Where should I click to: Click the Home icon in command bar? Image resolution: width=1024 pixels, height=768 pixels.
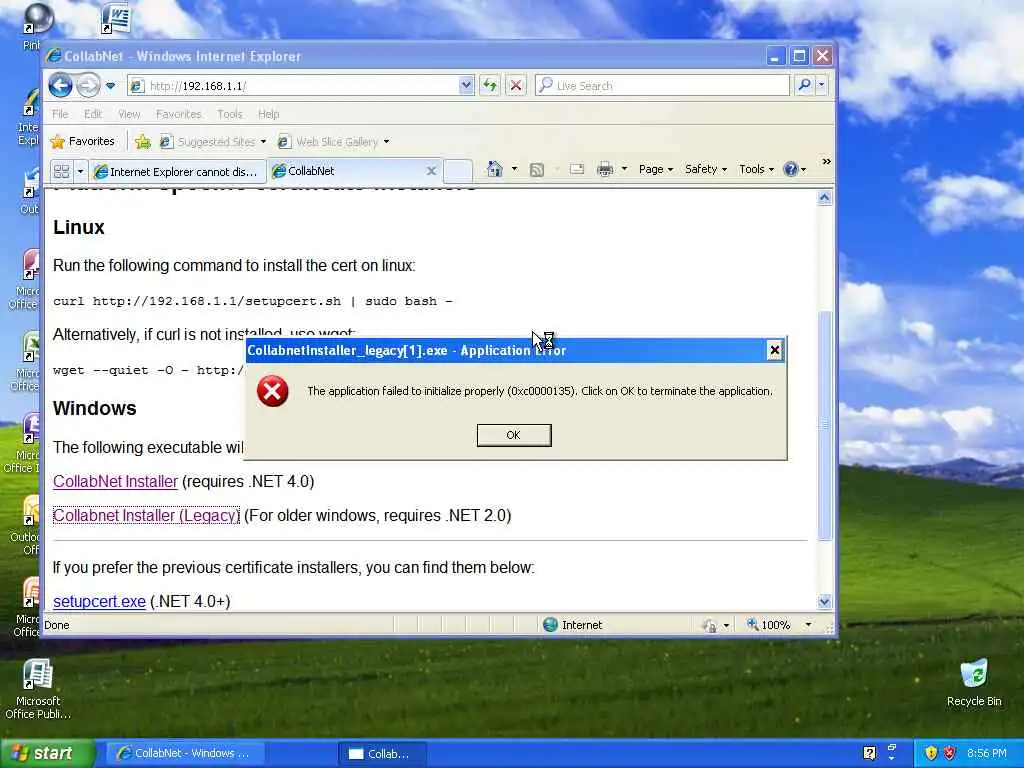click(495, 169)
